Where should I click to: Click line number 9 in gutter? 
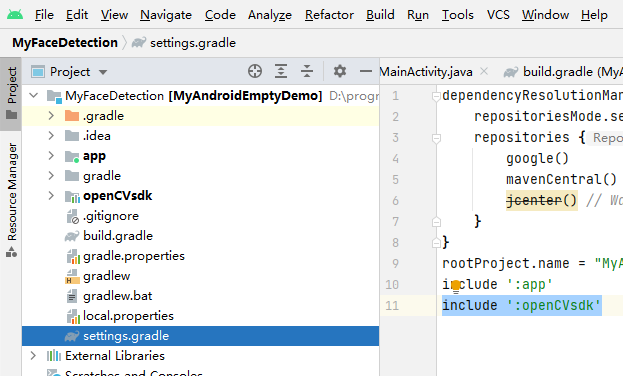[x=395, y=264]
